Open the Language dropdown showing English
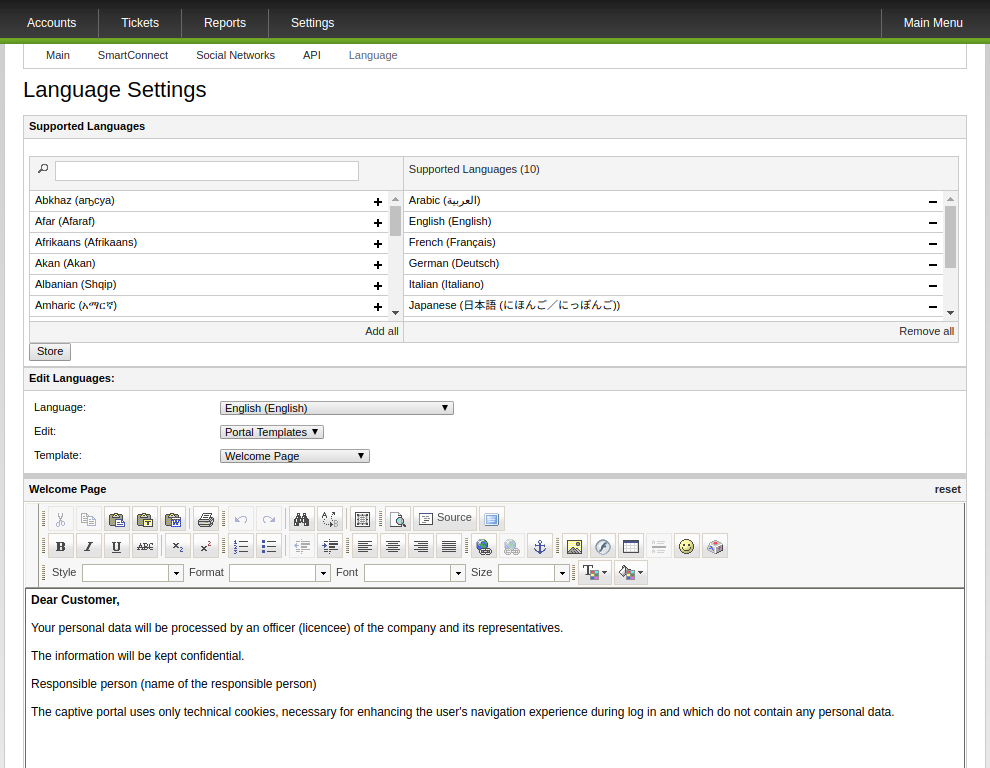Screen dimensions: 990x768 pos(336,408)
